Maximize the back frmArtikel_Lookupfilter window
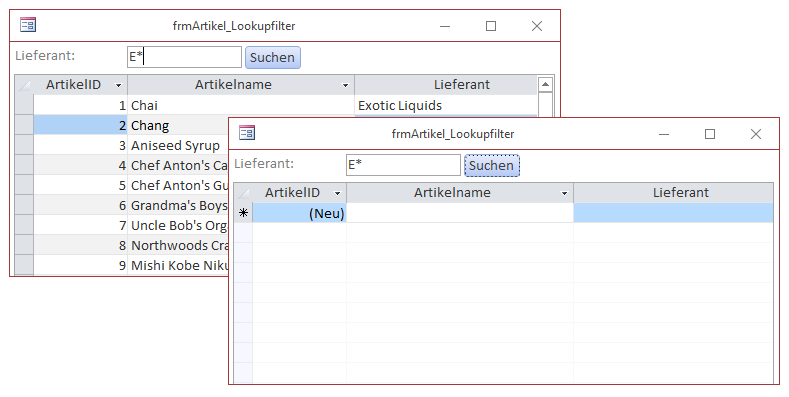Image resolution: width=789 pixels, height=397 pixels. (x=491, y=26)
